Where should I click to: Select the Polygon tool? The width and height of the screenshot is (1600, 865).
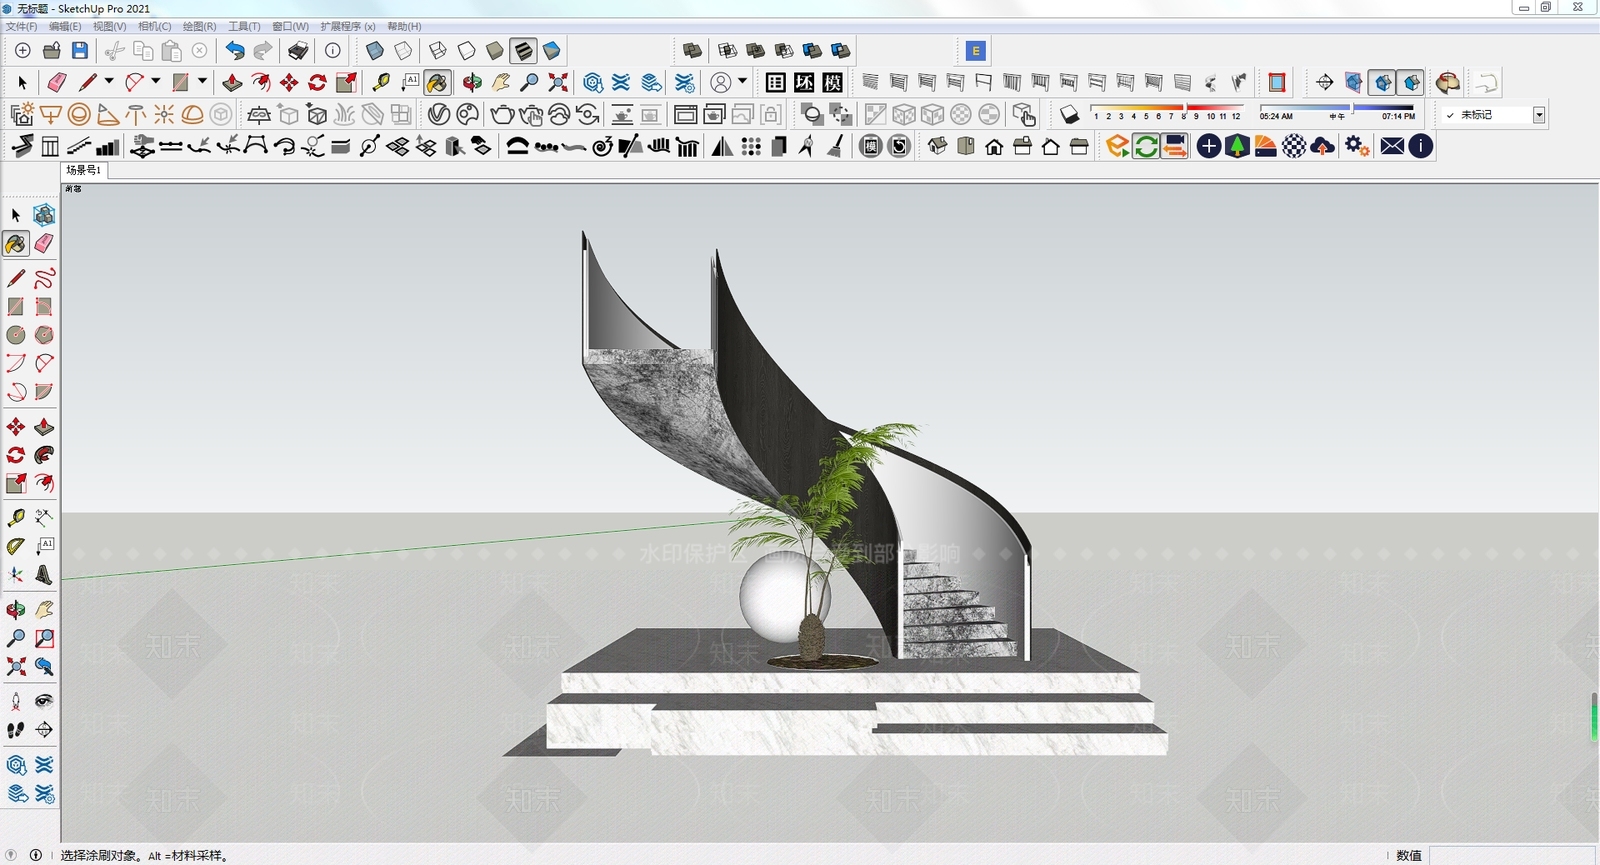(x=44, y=335)
